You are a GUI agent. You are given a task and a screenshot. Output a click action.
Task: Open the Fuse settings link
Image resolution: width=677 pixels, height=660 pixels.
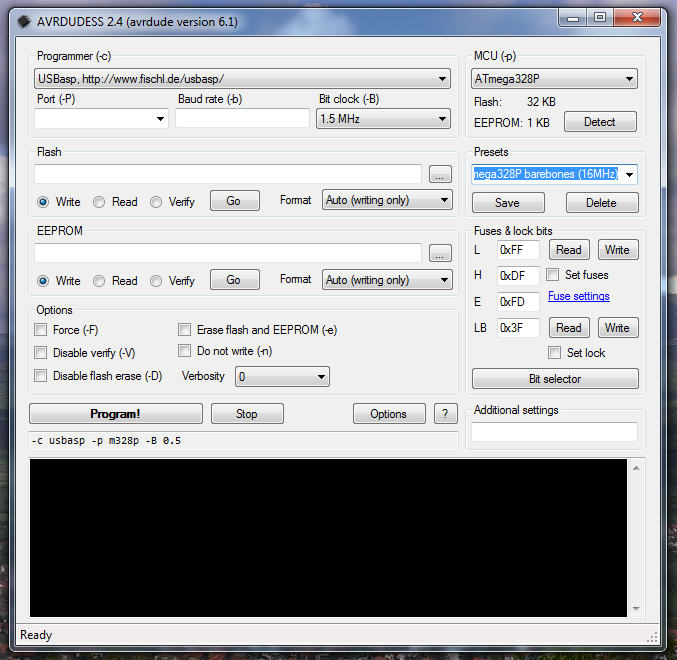(x=579, y=296)
